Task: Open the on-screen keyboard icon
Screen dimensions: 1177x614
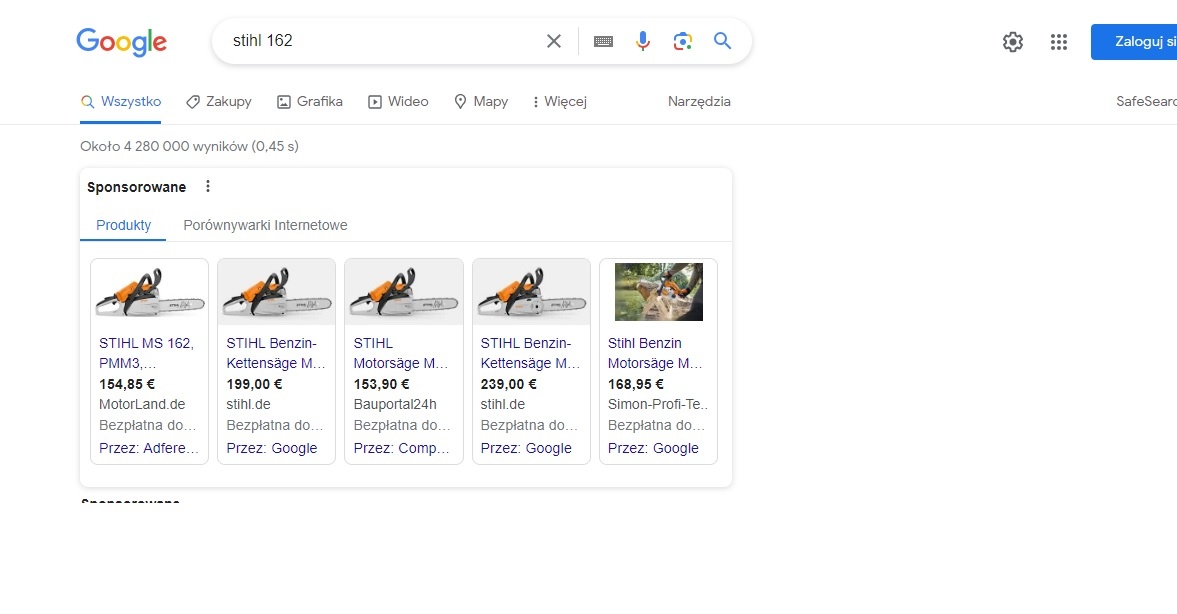Action: coord(604,41)
